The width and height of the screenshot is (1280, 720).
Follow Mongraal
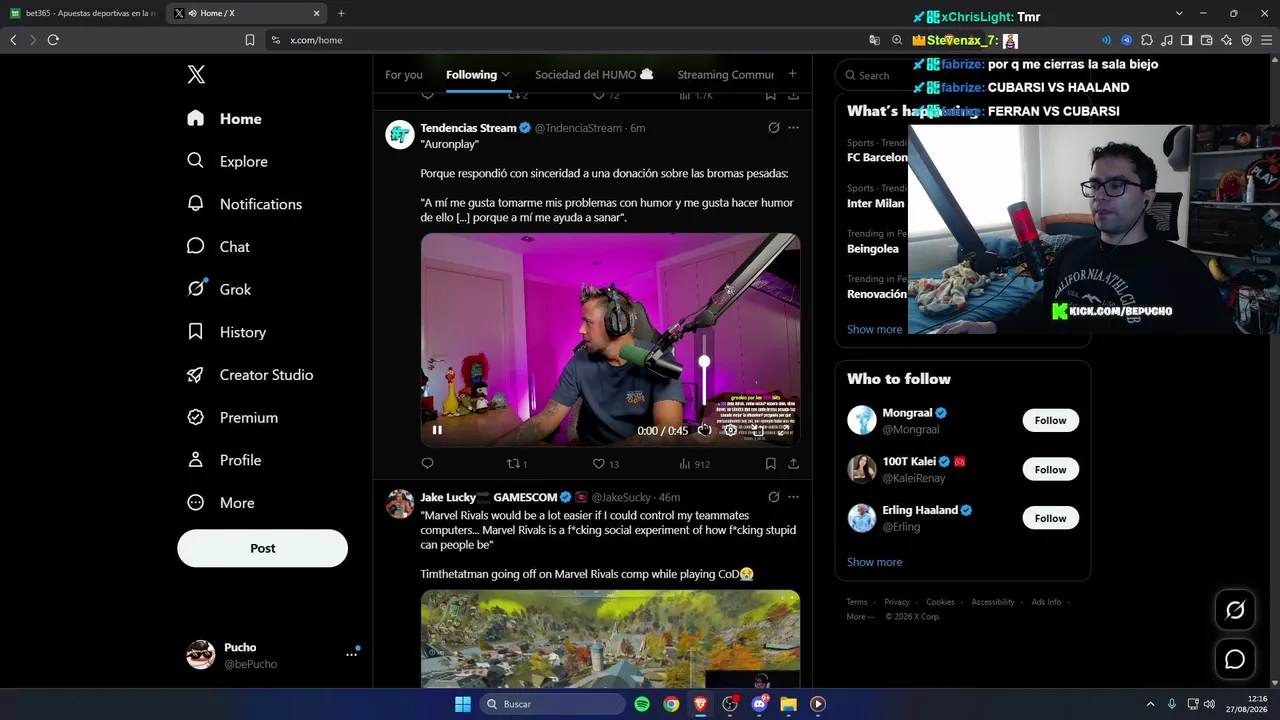1050,421
